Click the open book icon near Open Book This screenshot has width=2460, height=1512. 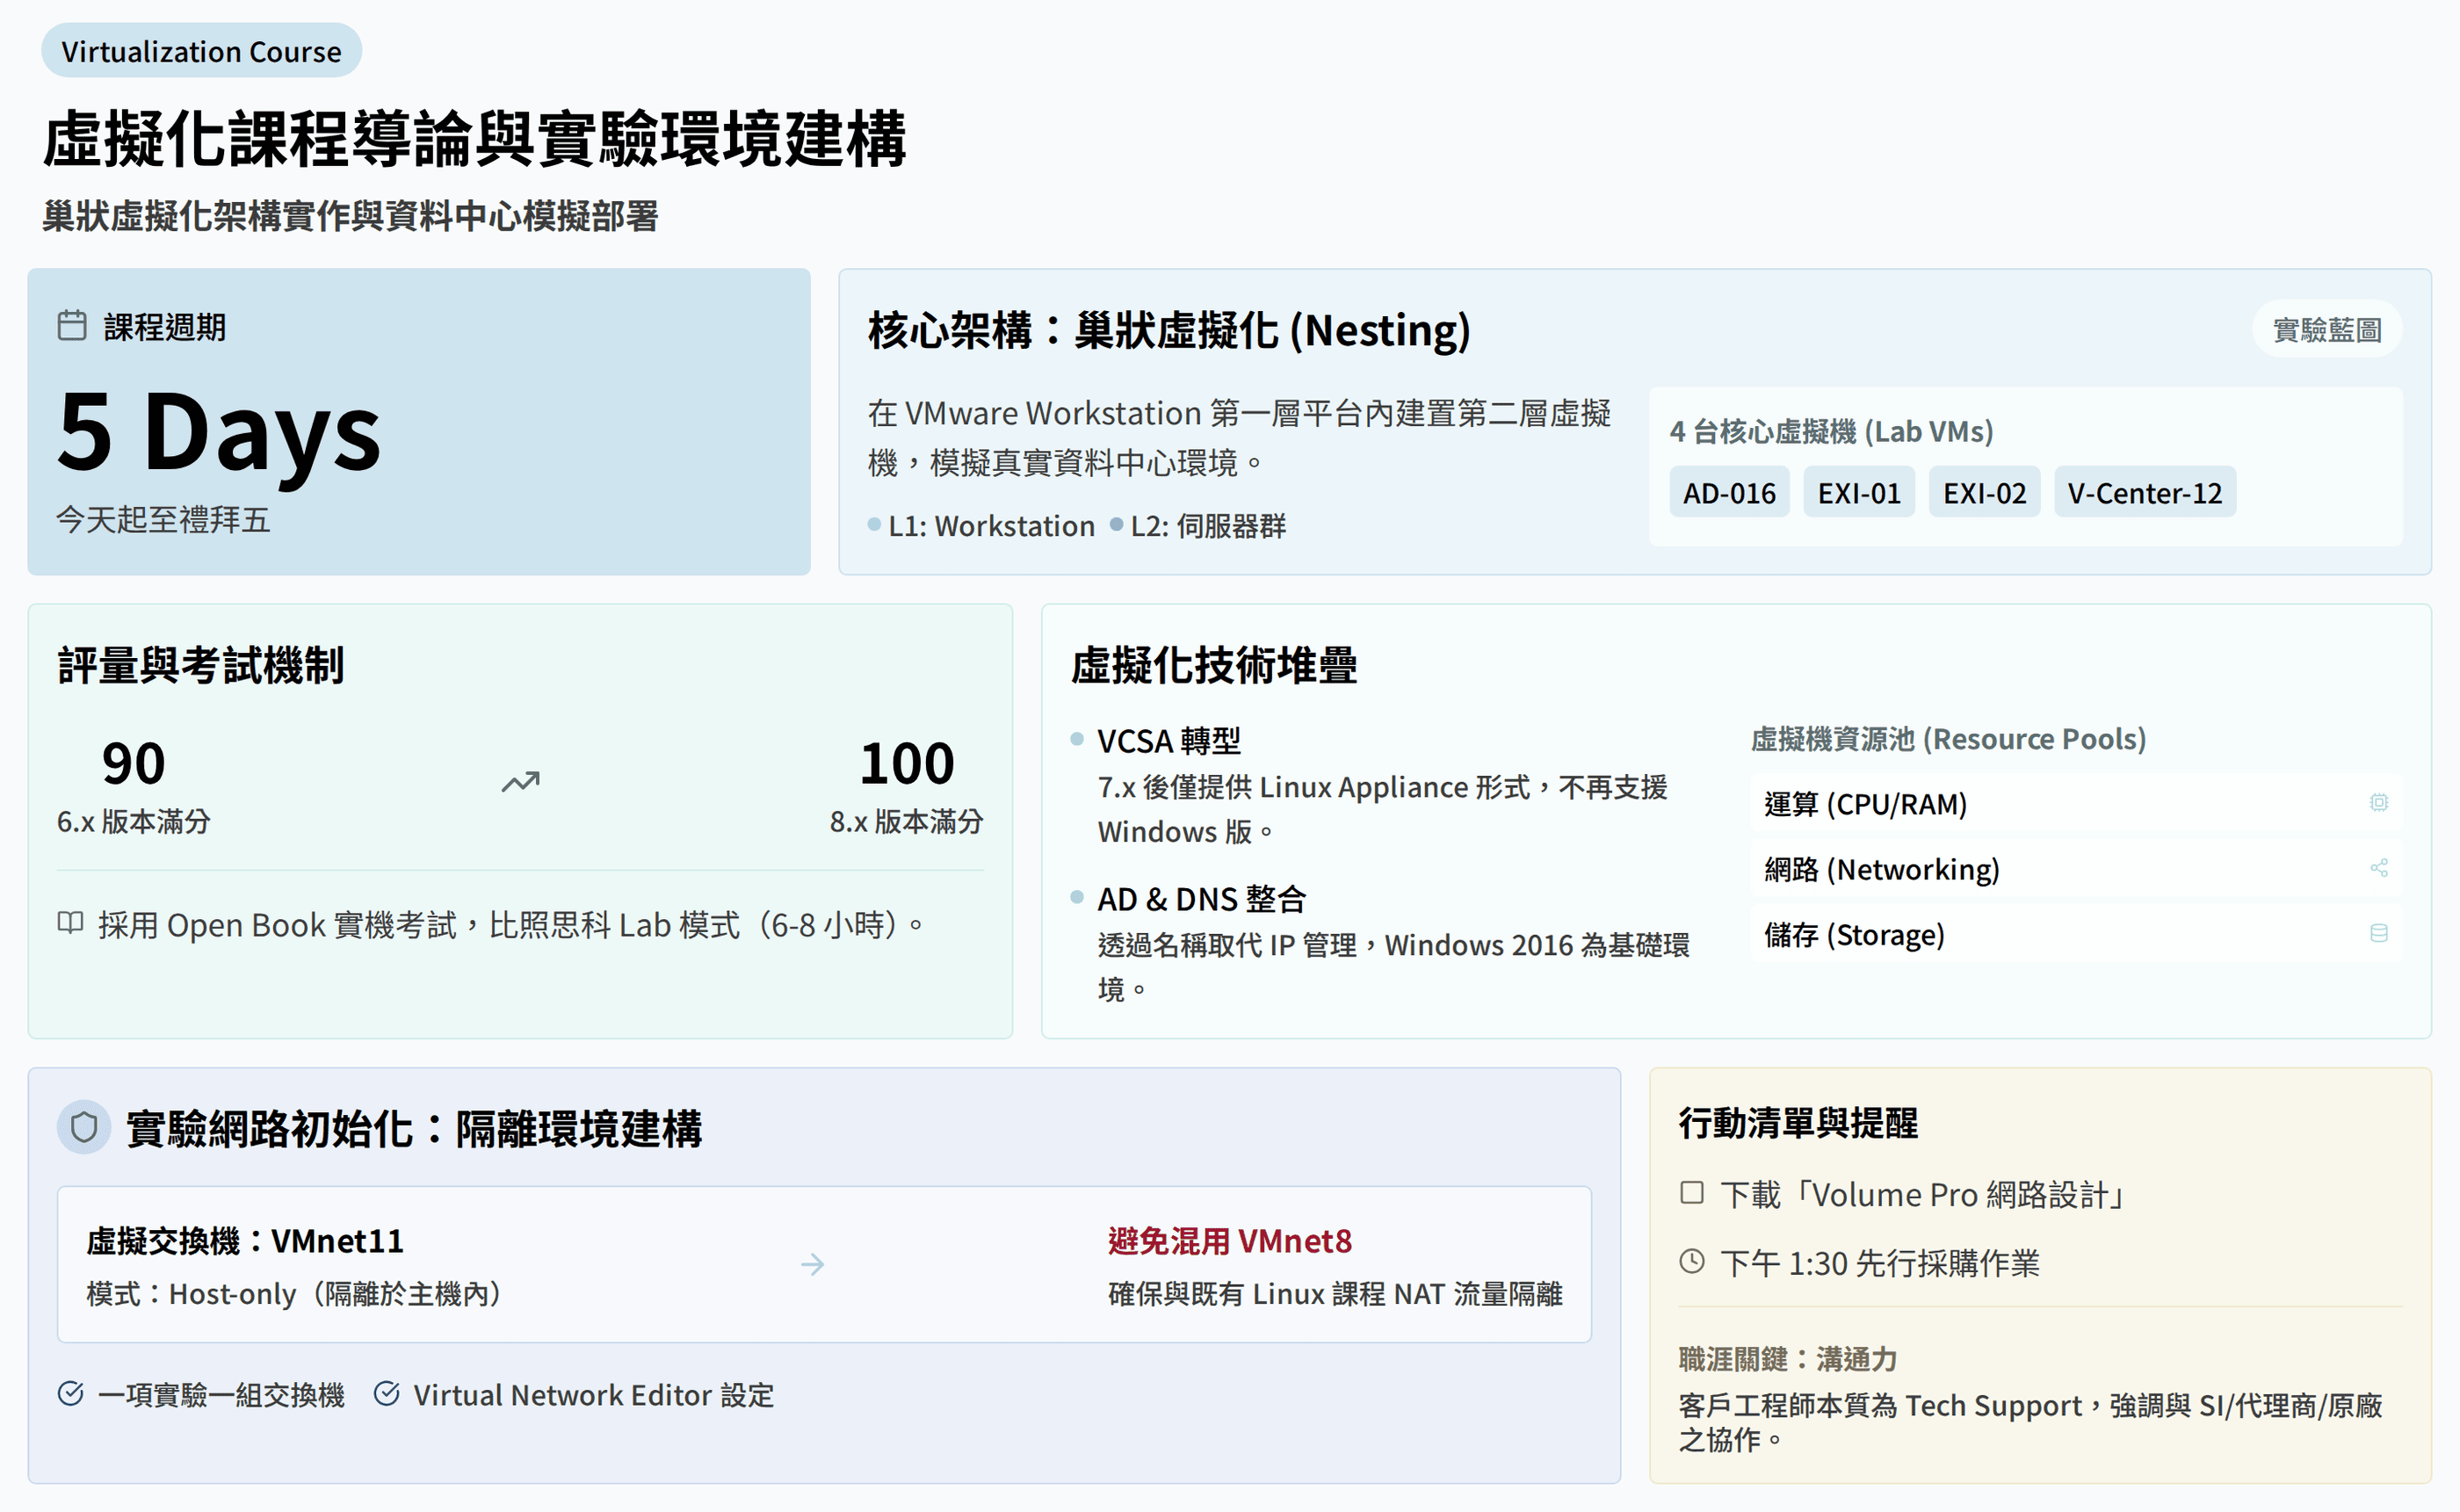coord(70,922)
